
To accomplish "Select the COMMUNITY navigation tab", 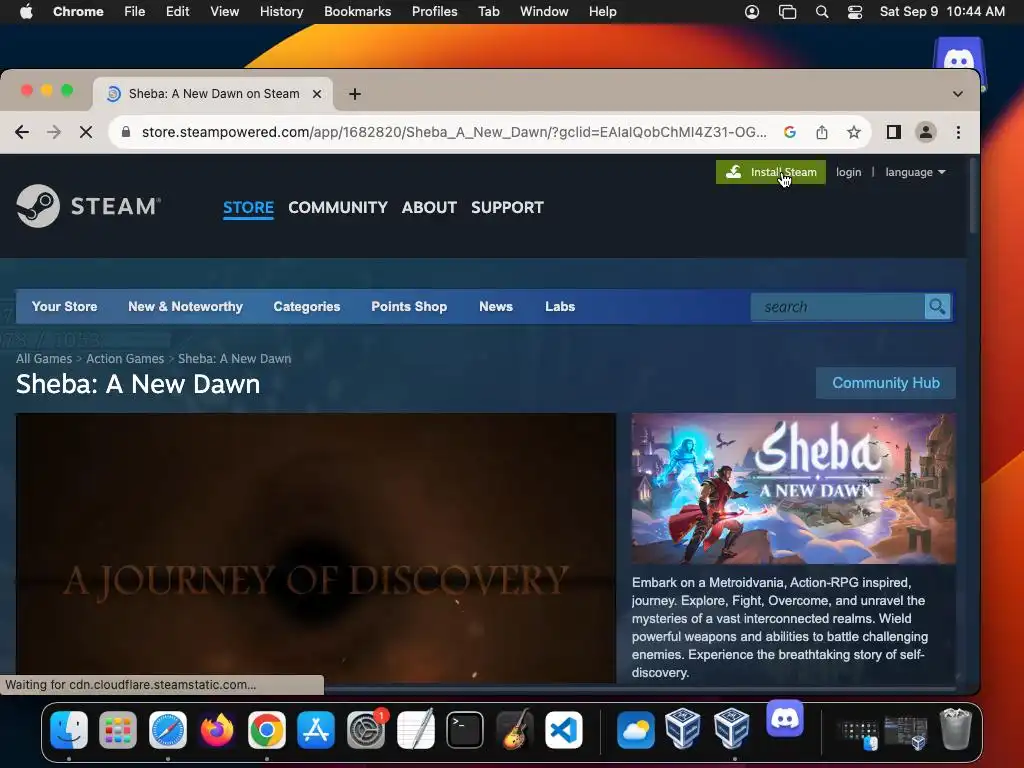I will tap(338, 208).
